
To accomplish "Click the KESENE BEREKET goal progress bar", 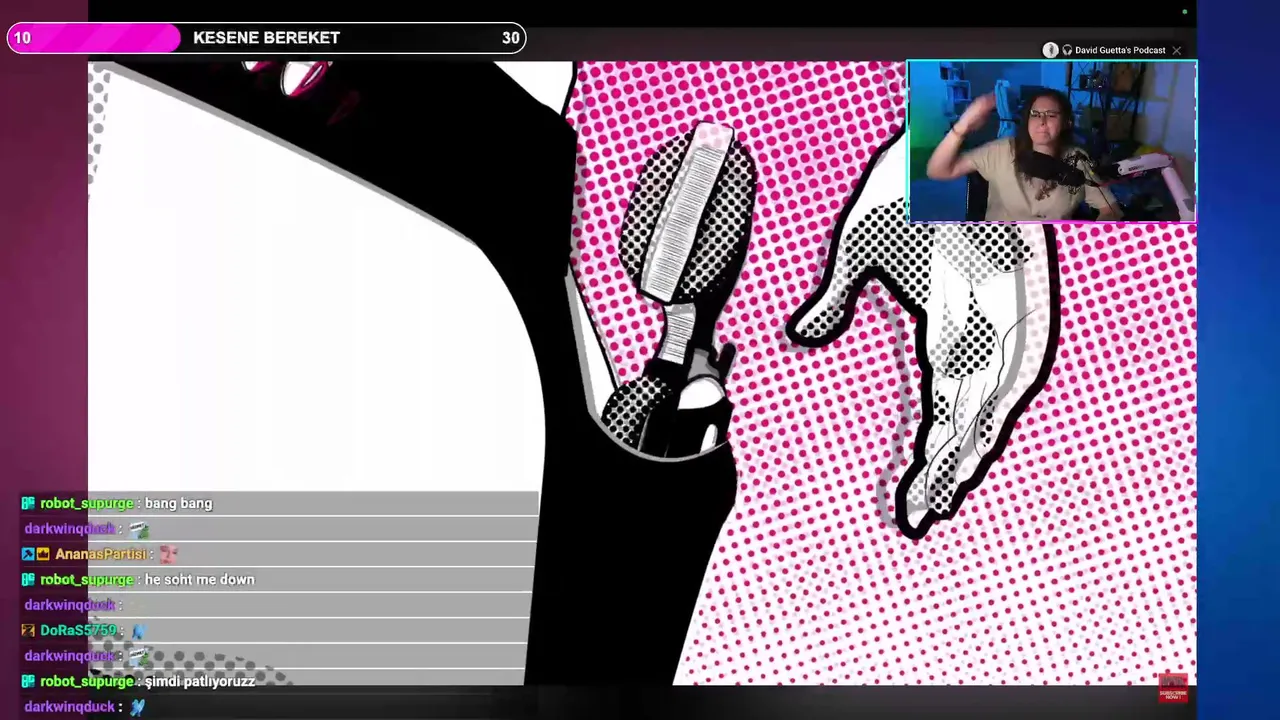I will tap(266, 38).
